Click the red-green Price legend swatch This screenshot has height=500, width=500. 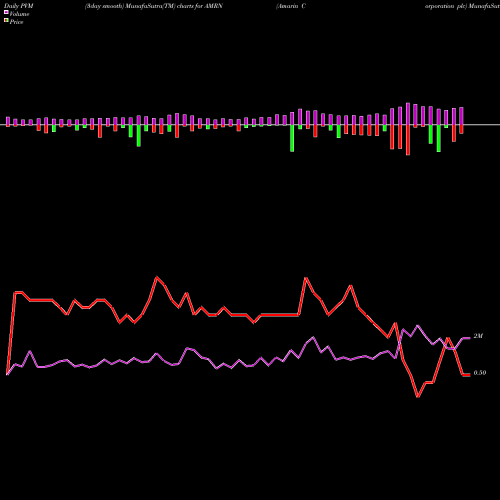coord(6,20)
